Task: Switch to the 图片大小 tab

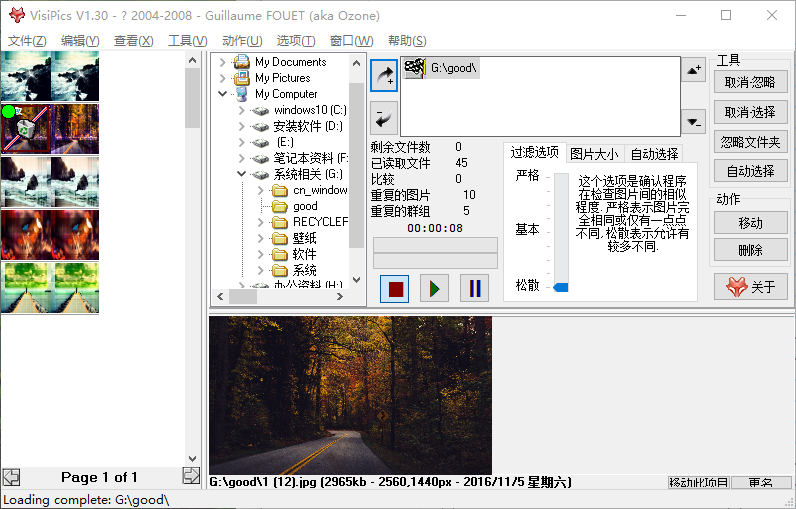Action: click(x=595, y=154)
